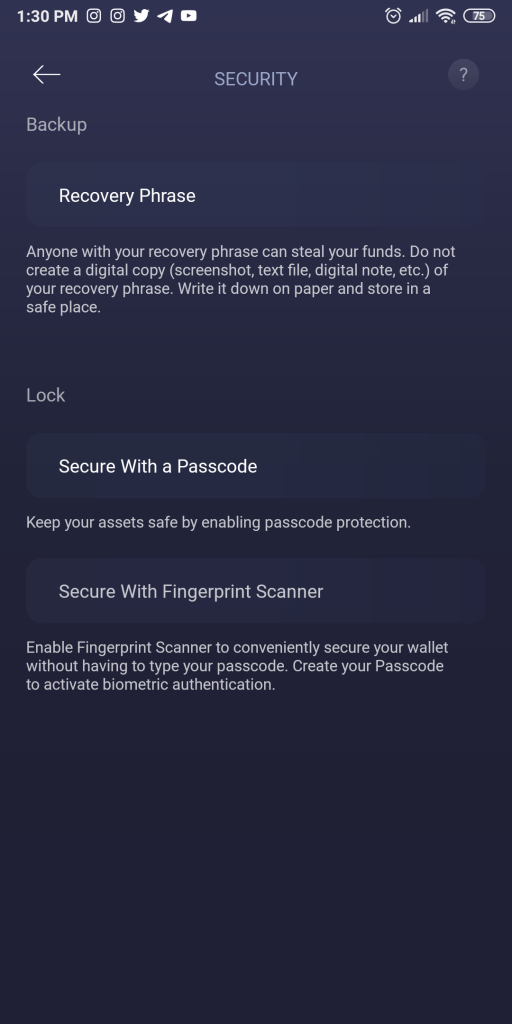Image resolution: width=512 pixels, height=1024 pixels.
Task: Select Secure With a Passcode
Action: pos(255,466)
